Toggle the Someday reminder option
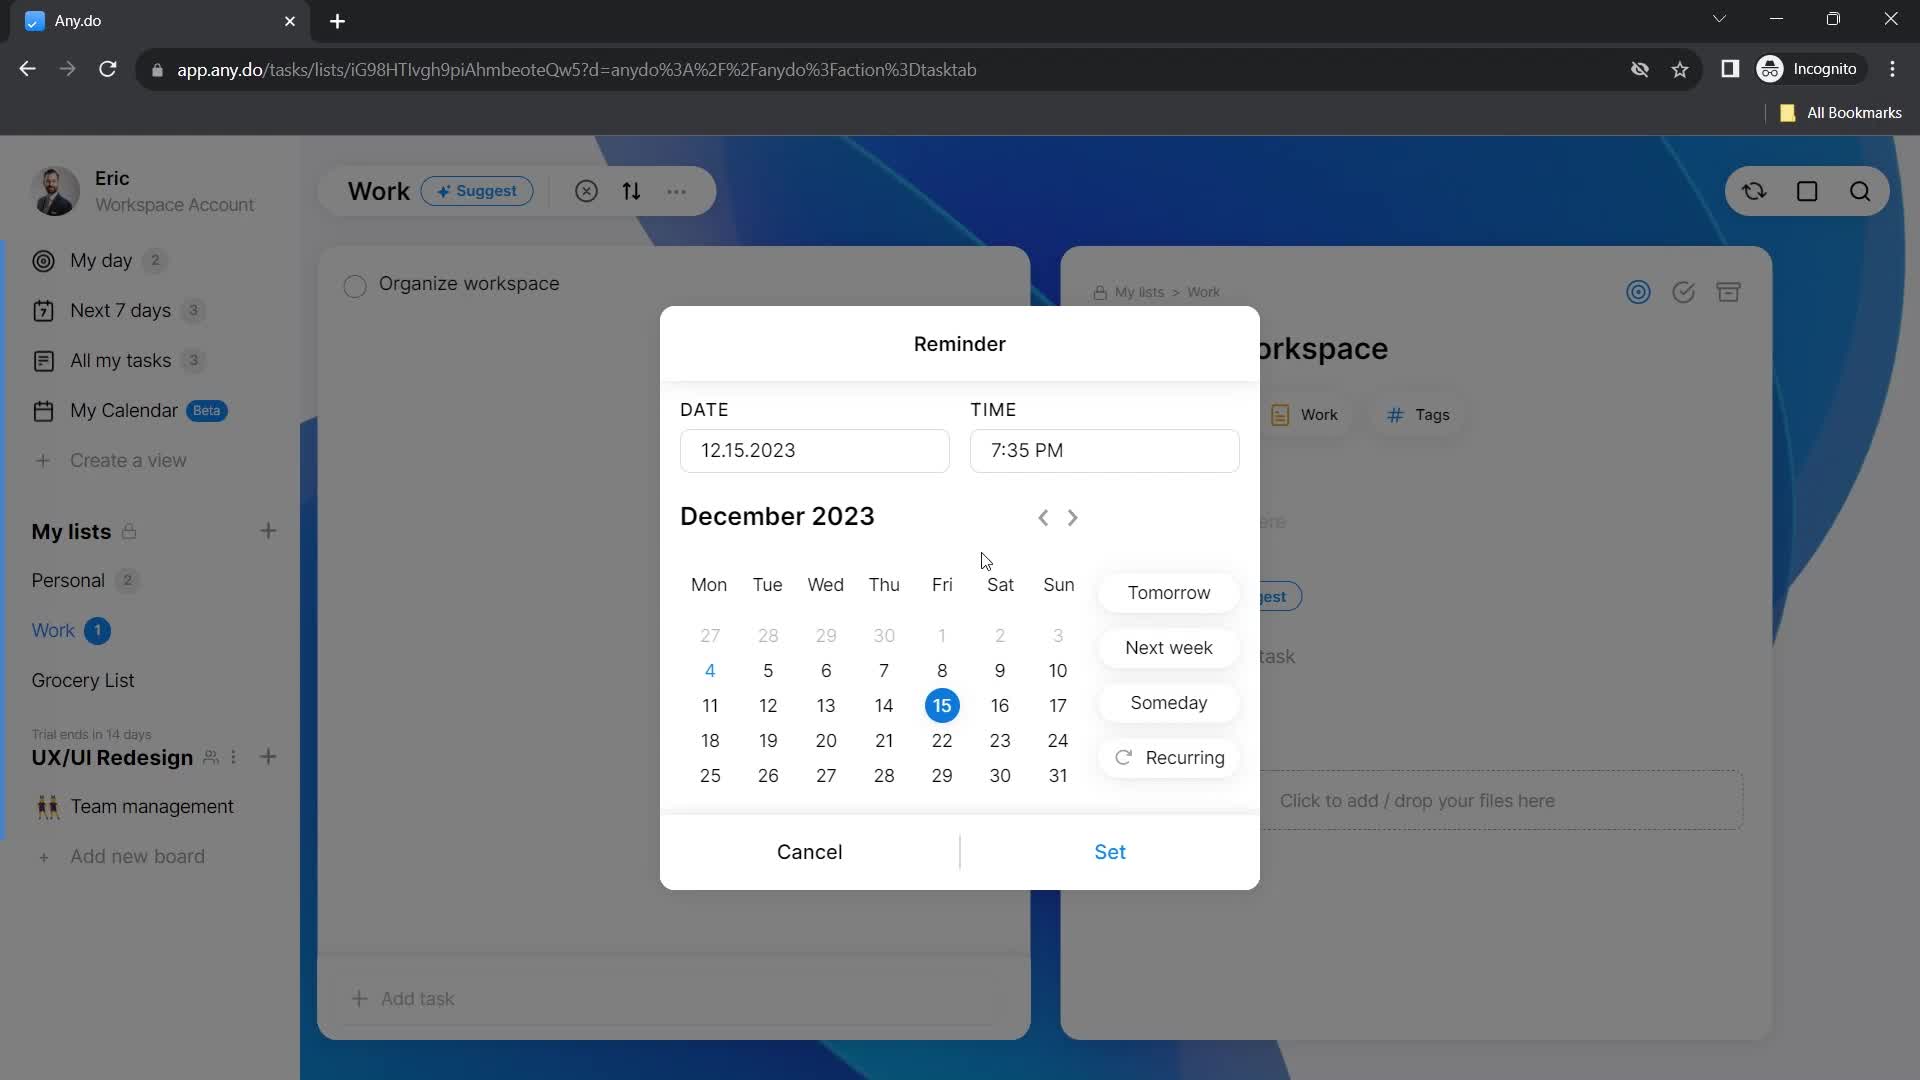The image size is (1920, 1080). point(1168,702)
